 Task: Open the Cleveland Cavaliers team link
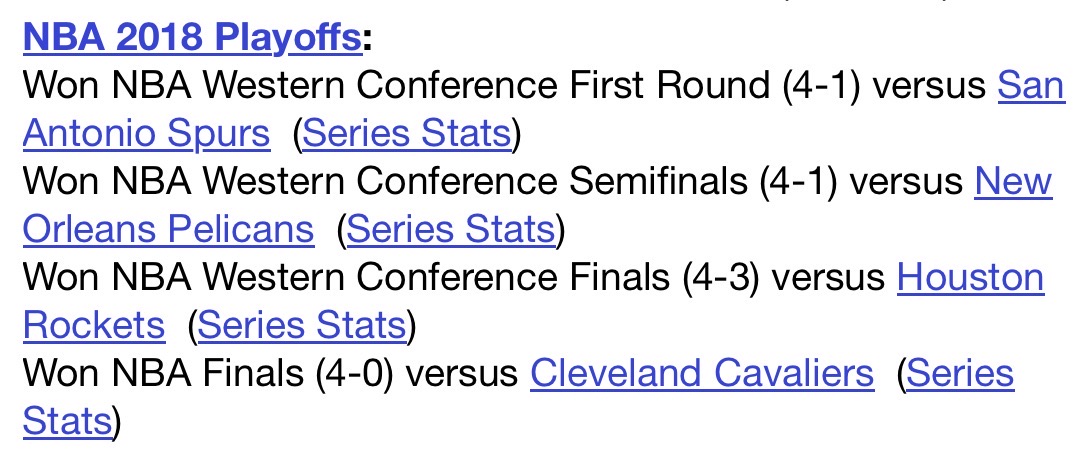point(702,373)
